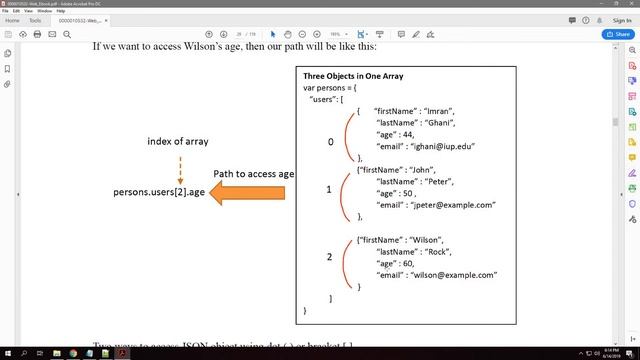The height and width of the screenshot is (360, 640).
Task: Open the Bookmarks panel icon
Action: 7,69
